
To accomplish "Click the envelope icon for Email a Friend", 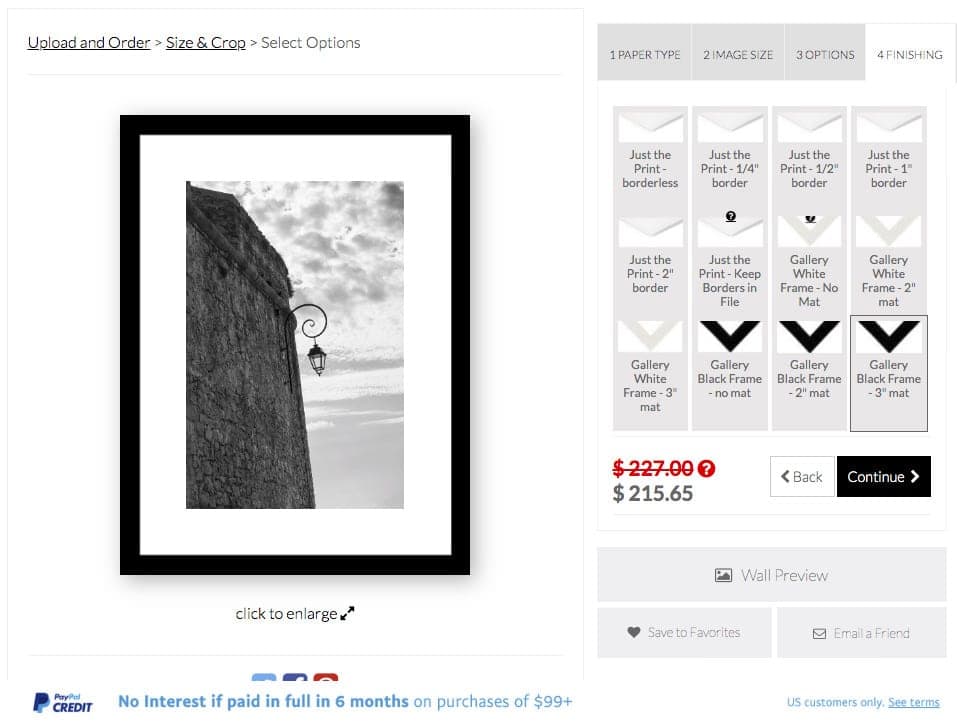I will coord(819,634).
